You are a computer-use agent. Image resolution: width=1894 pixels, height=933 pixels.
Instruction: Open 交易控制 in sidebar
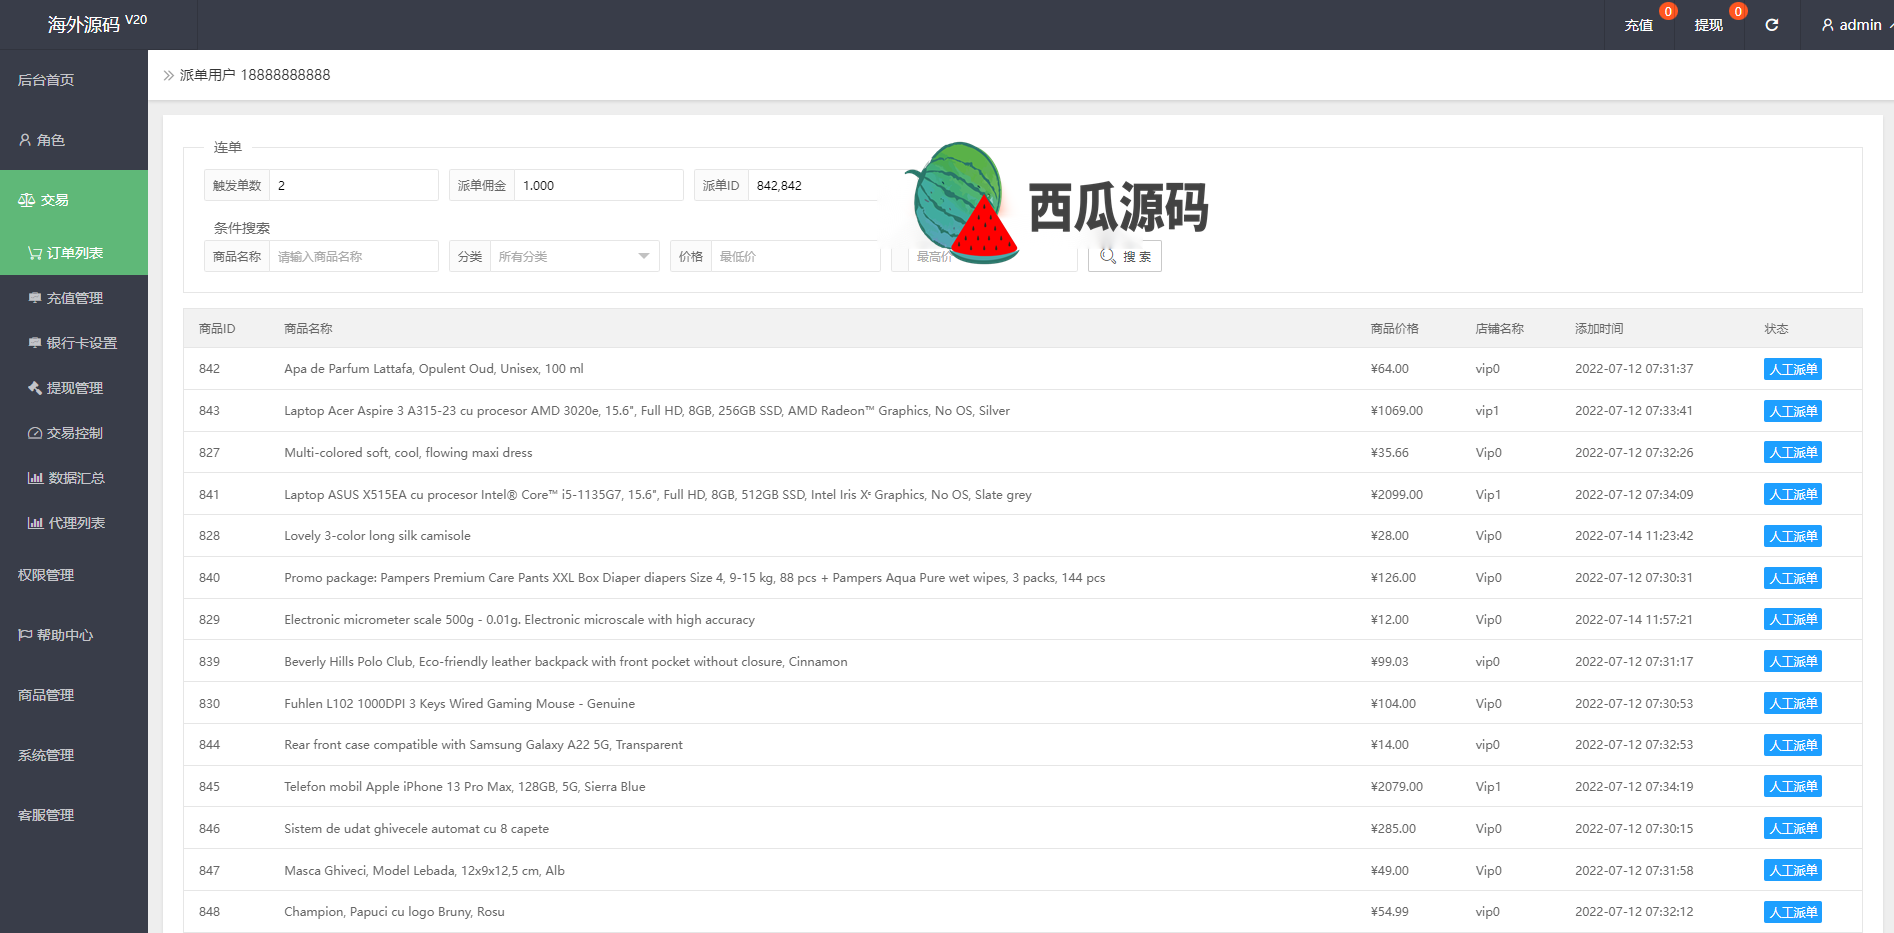(x=74, y=433)
